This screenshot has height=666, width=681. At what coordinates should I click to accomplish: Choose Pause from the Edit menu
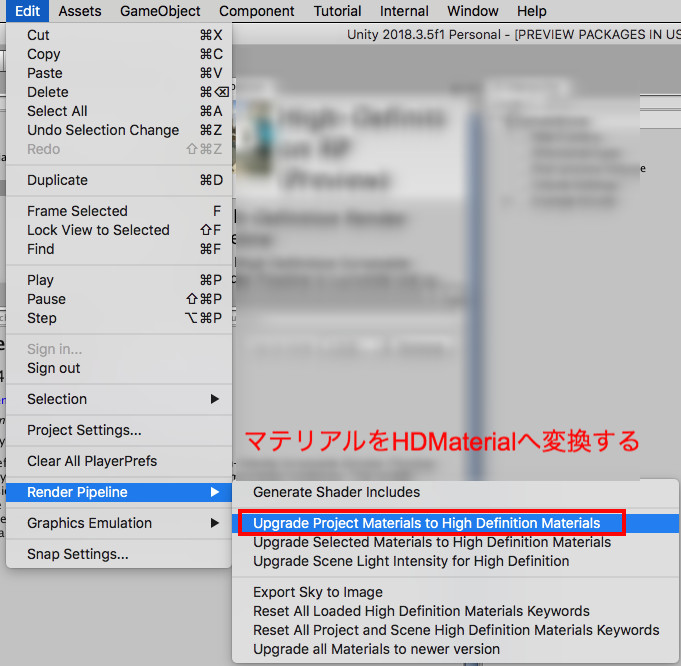(119, 299)
